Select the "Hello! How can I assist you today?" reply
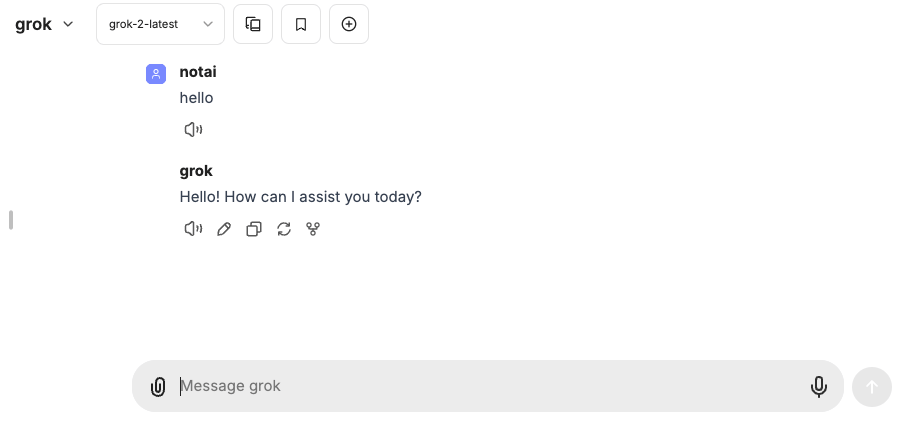The height and width of the screenshot is (422, 921). [300, 197]
